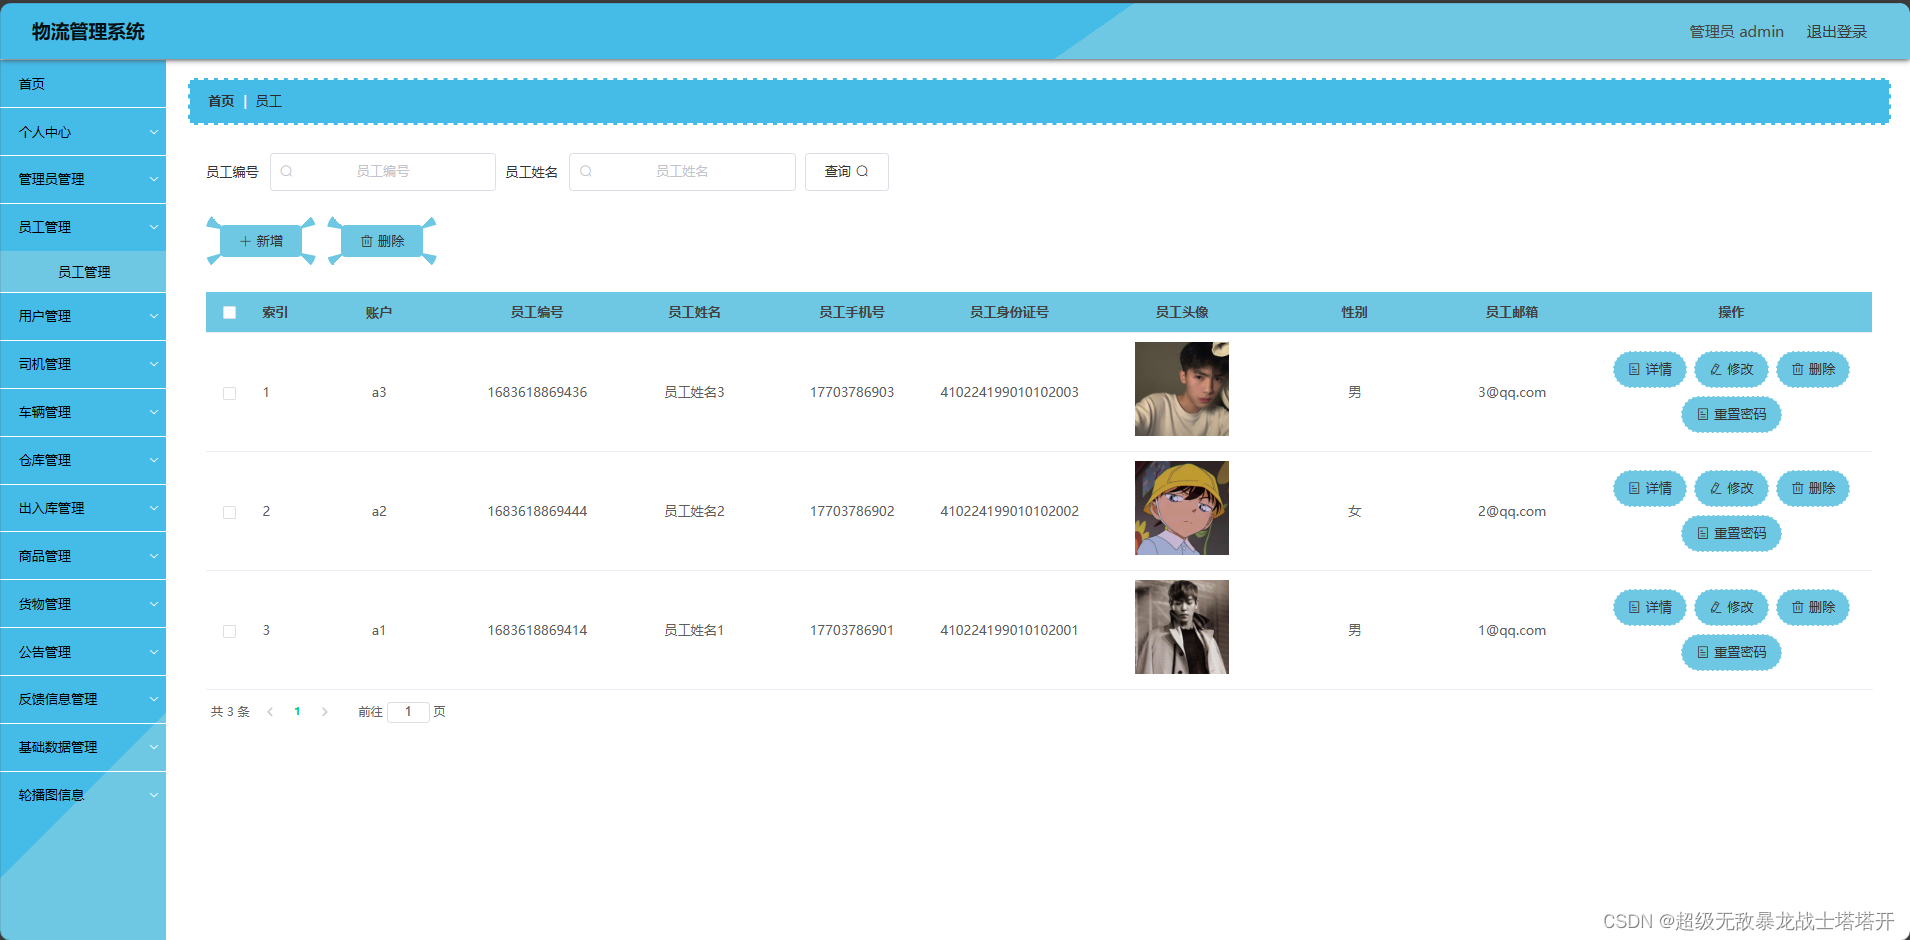This screenshot has width=1910, height=940.
Task: Open the 基础数据管理 sidebar menu
Action: (83, 747)
